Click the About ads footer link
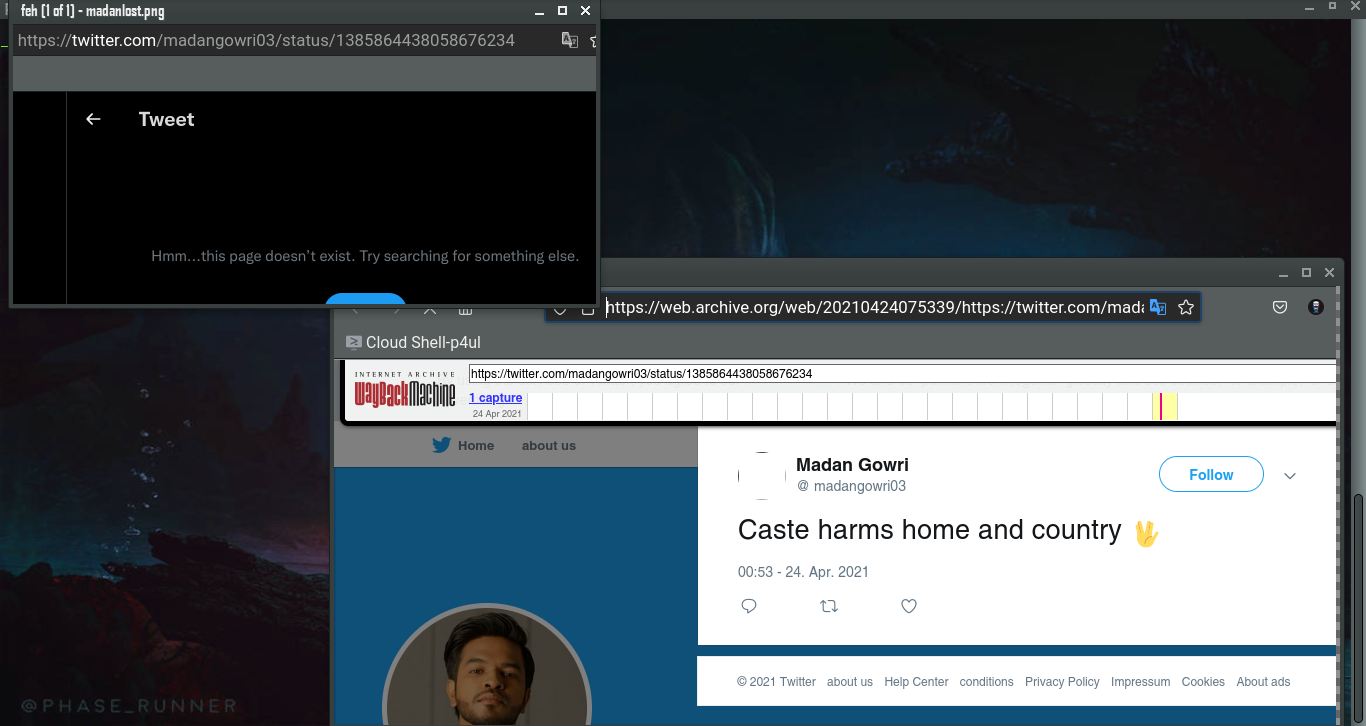This screenshot has height=726, width=1366. coord(1263,682)
